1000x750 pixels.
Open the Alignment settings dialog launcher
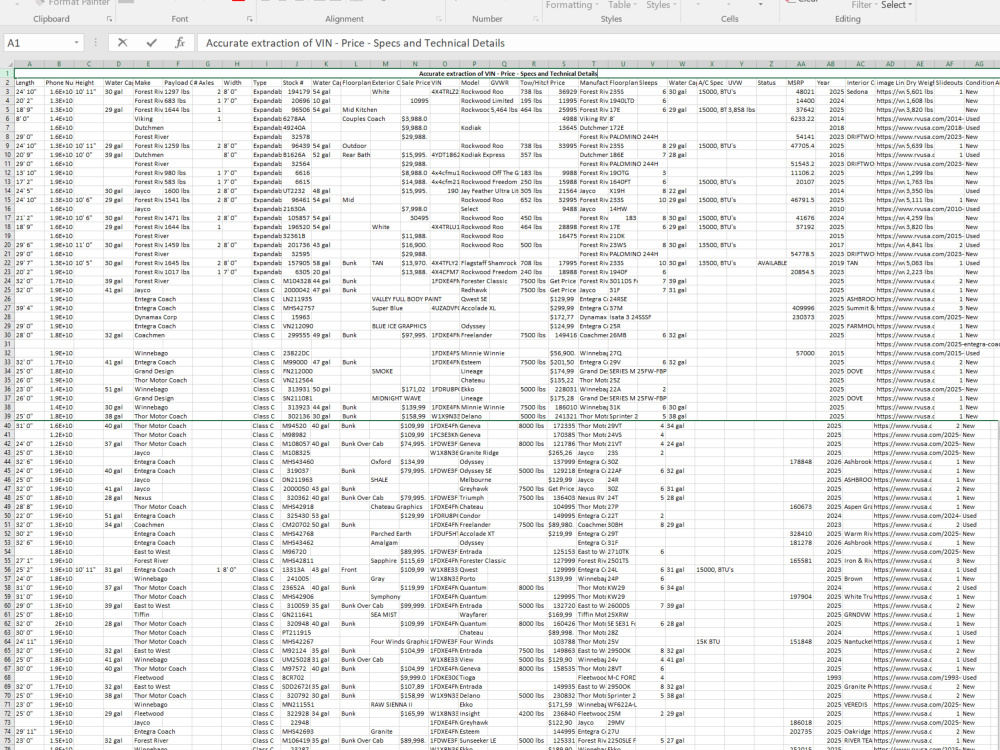[438, 19]
